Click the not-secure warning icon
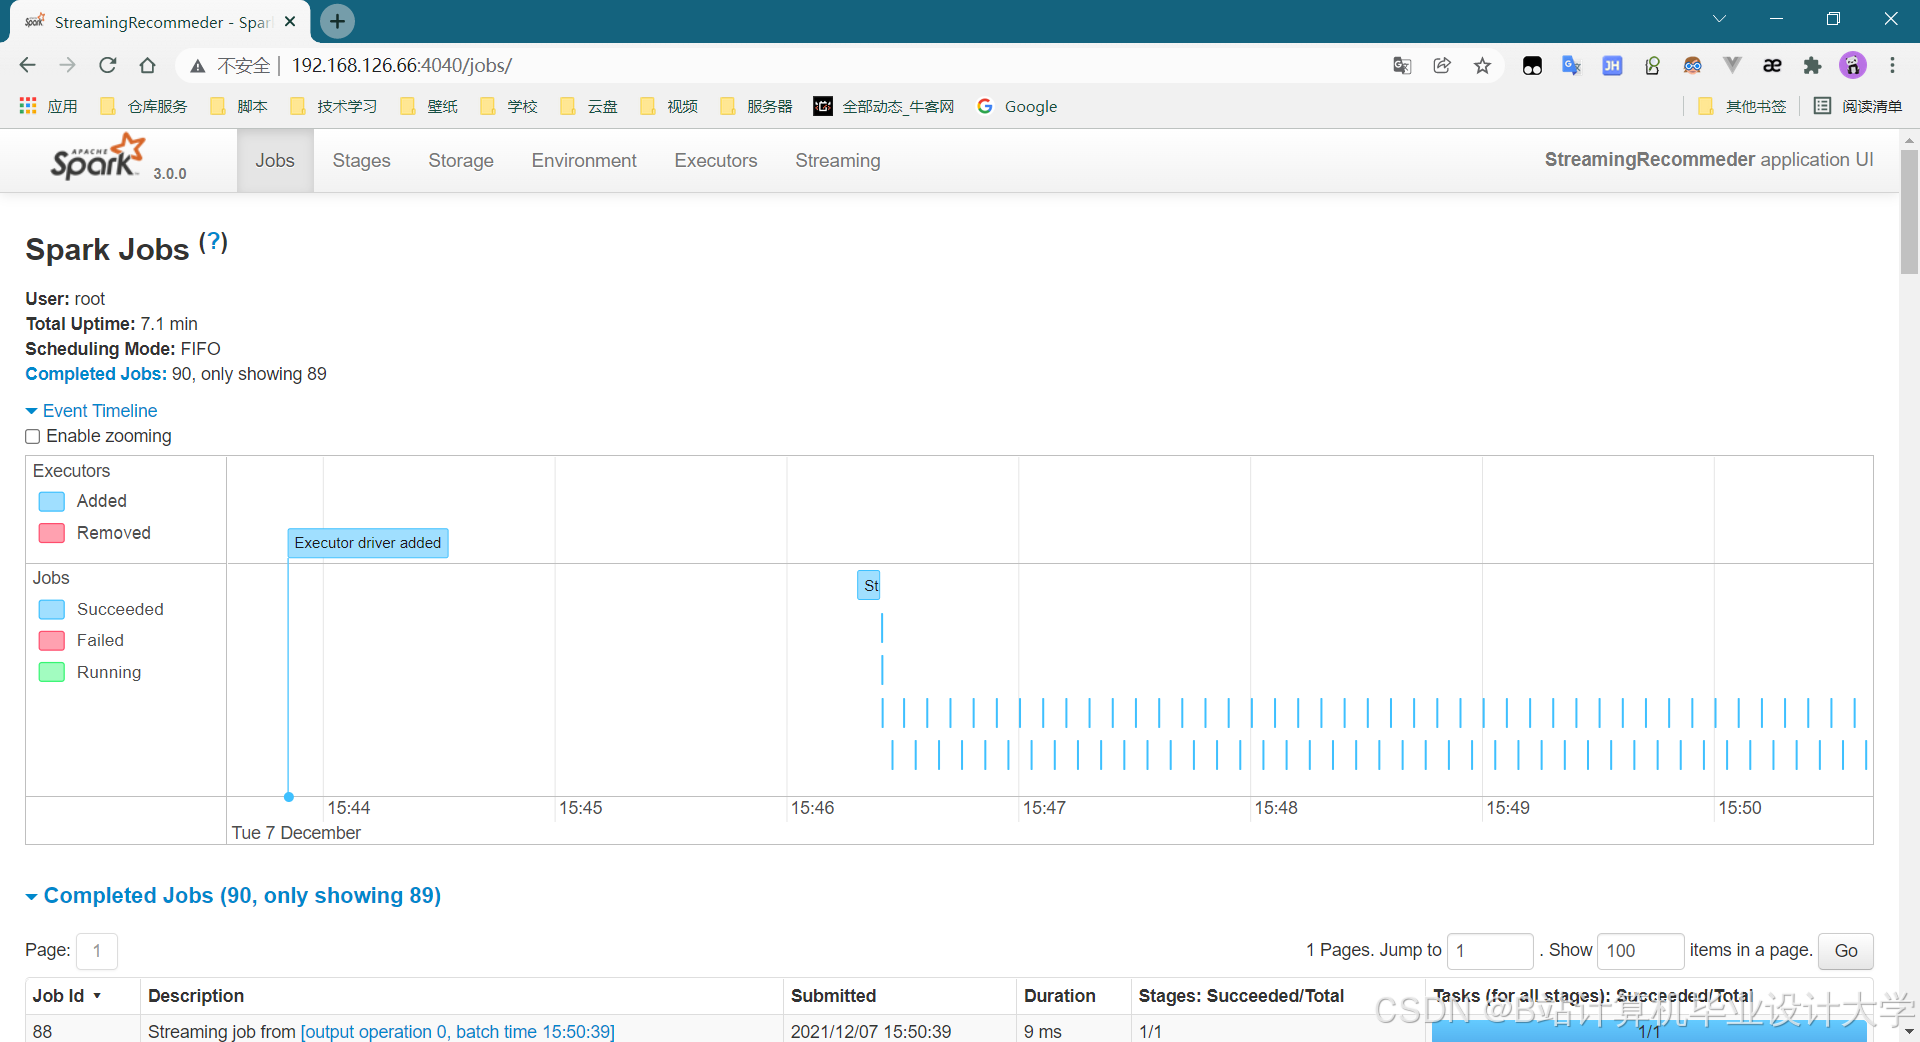Viewport: 1920px width, 1042px height. (x=198, y=66)
